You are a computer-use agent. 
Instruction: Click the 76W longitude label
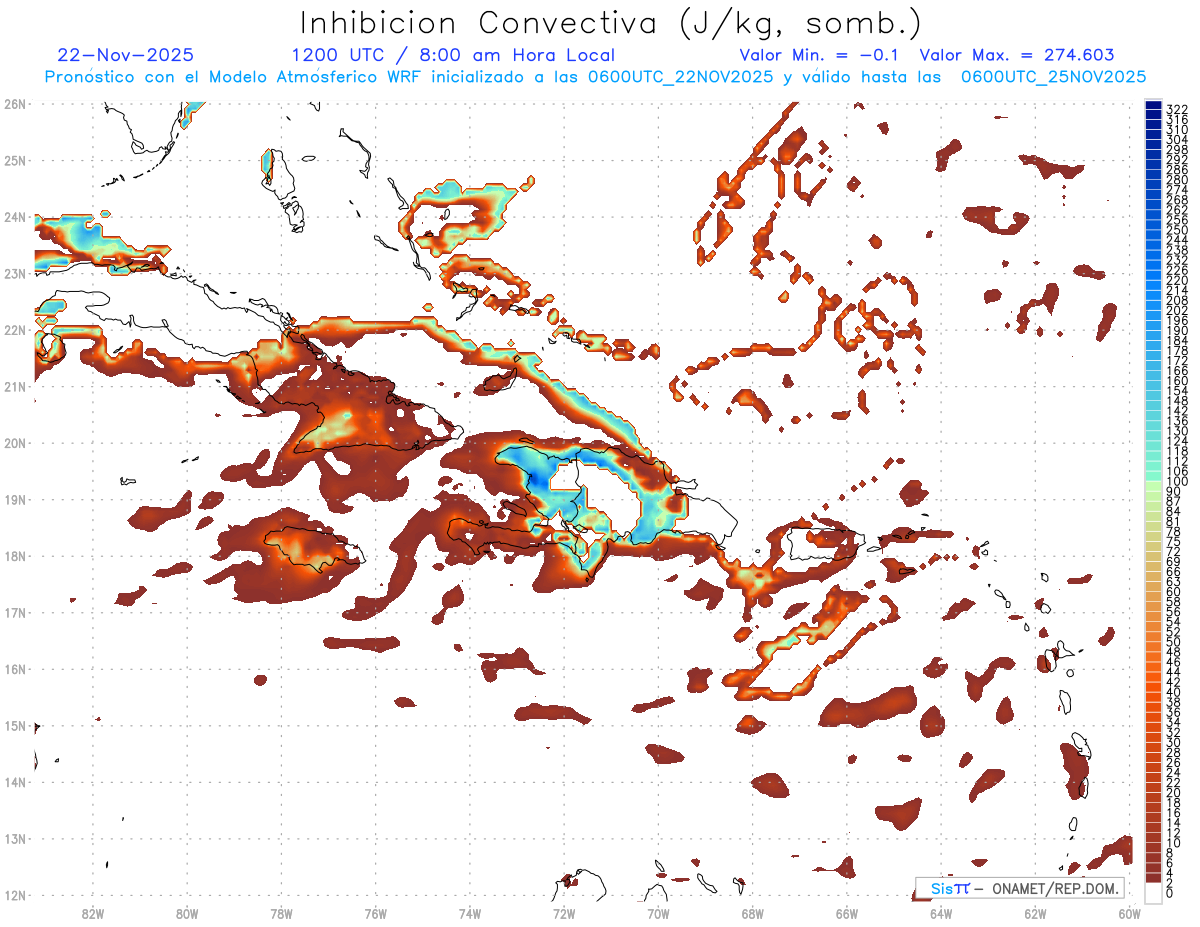pyautogui.click(x=376, y=912)
